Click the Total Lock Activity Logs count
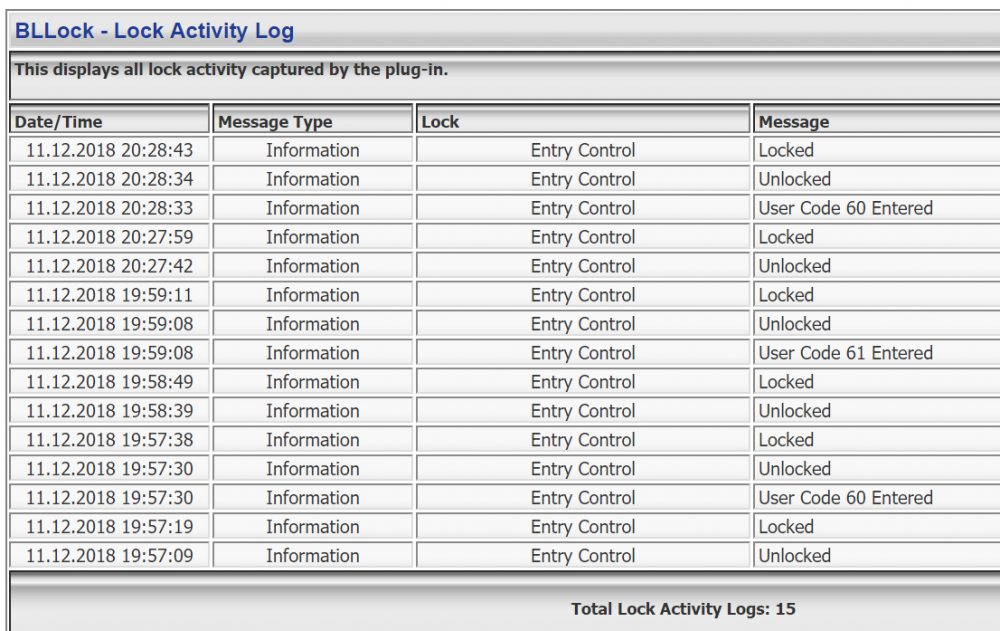 [683, 609]
